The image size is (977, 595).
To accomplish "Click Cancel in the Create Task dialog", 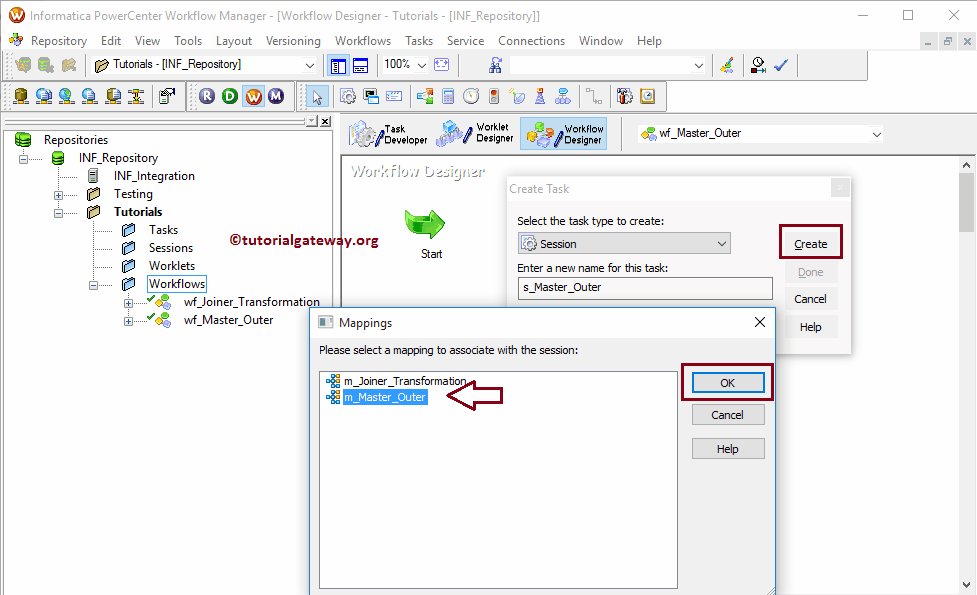I will (x=810, y=299).
